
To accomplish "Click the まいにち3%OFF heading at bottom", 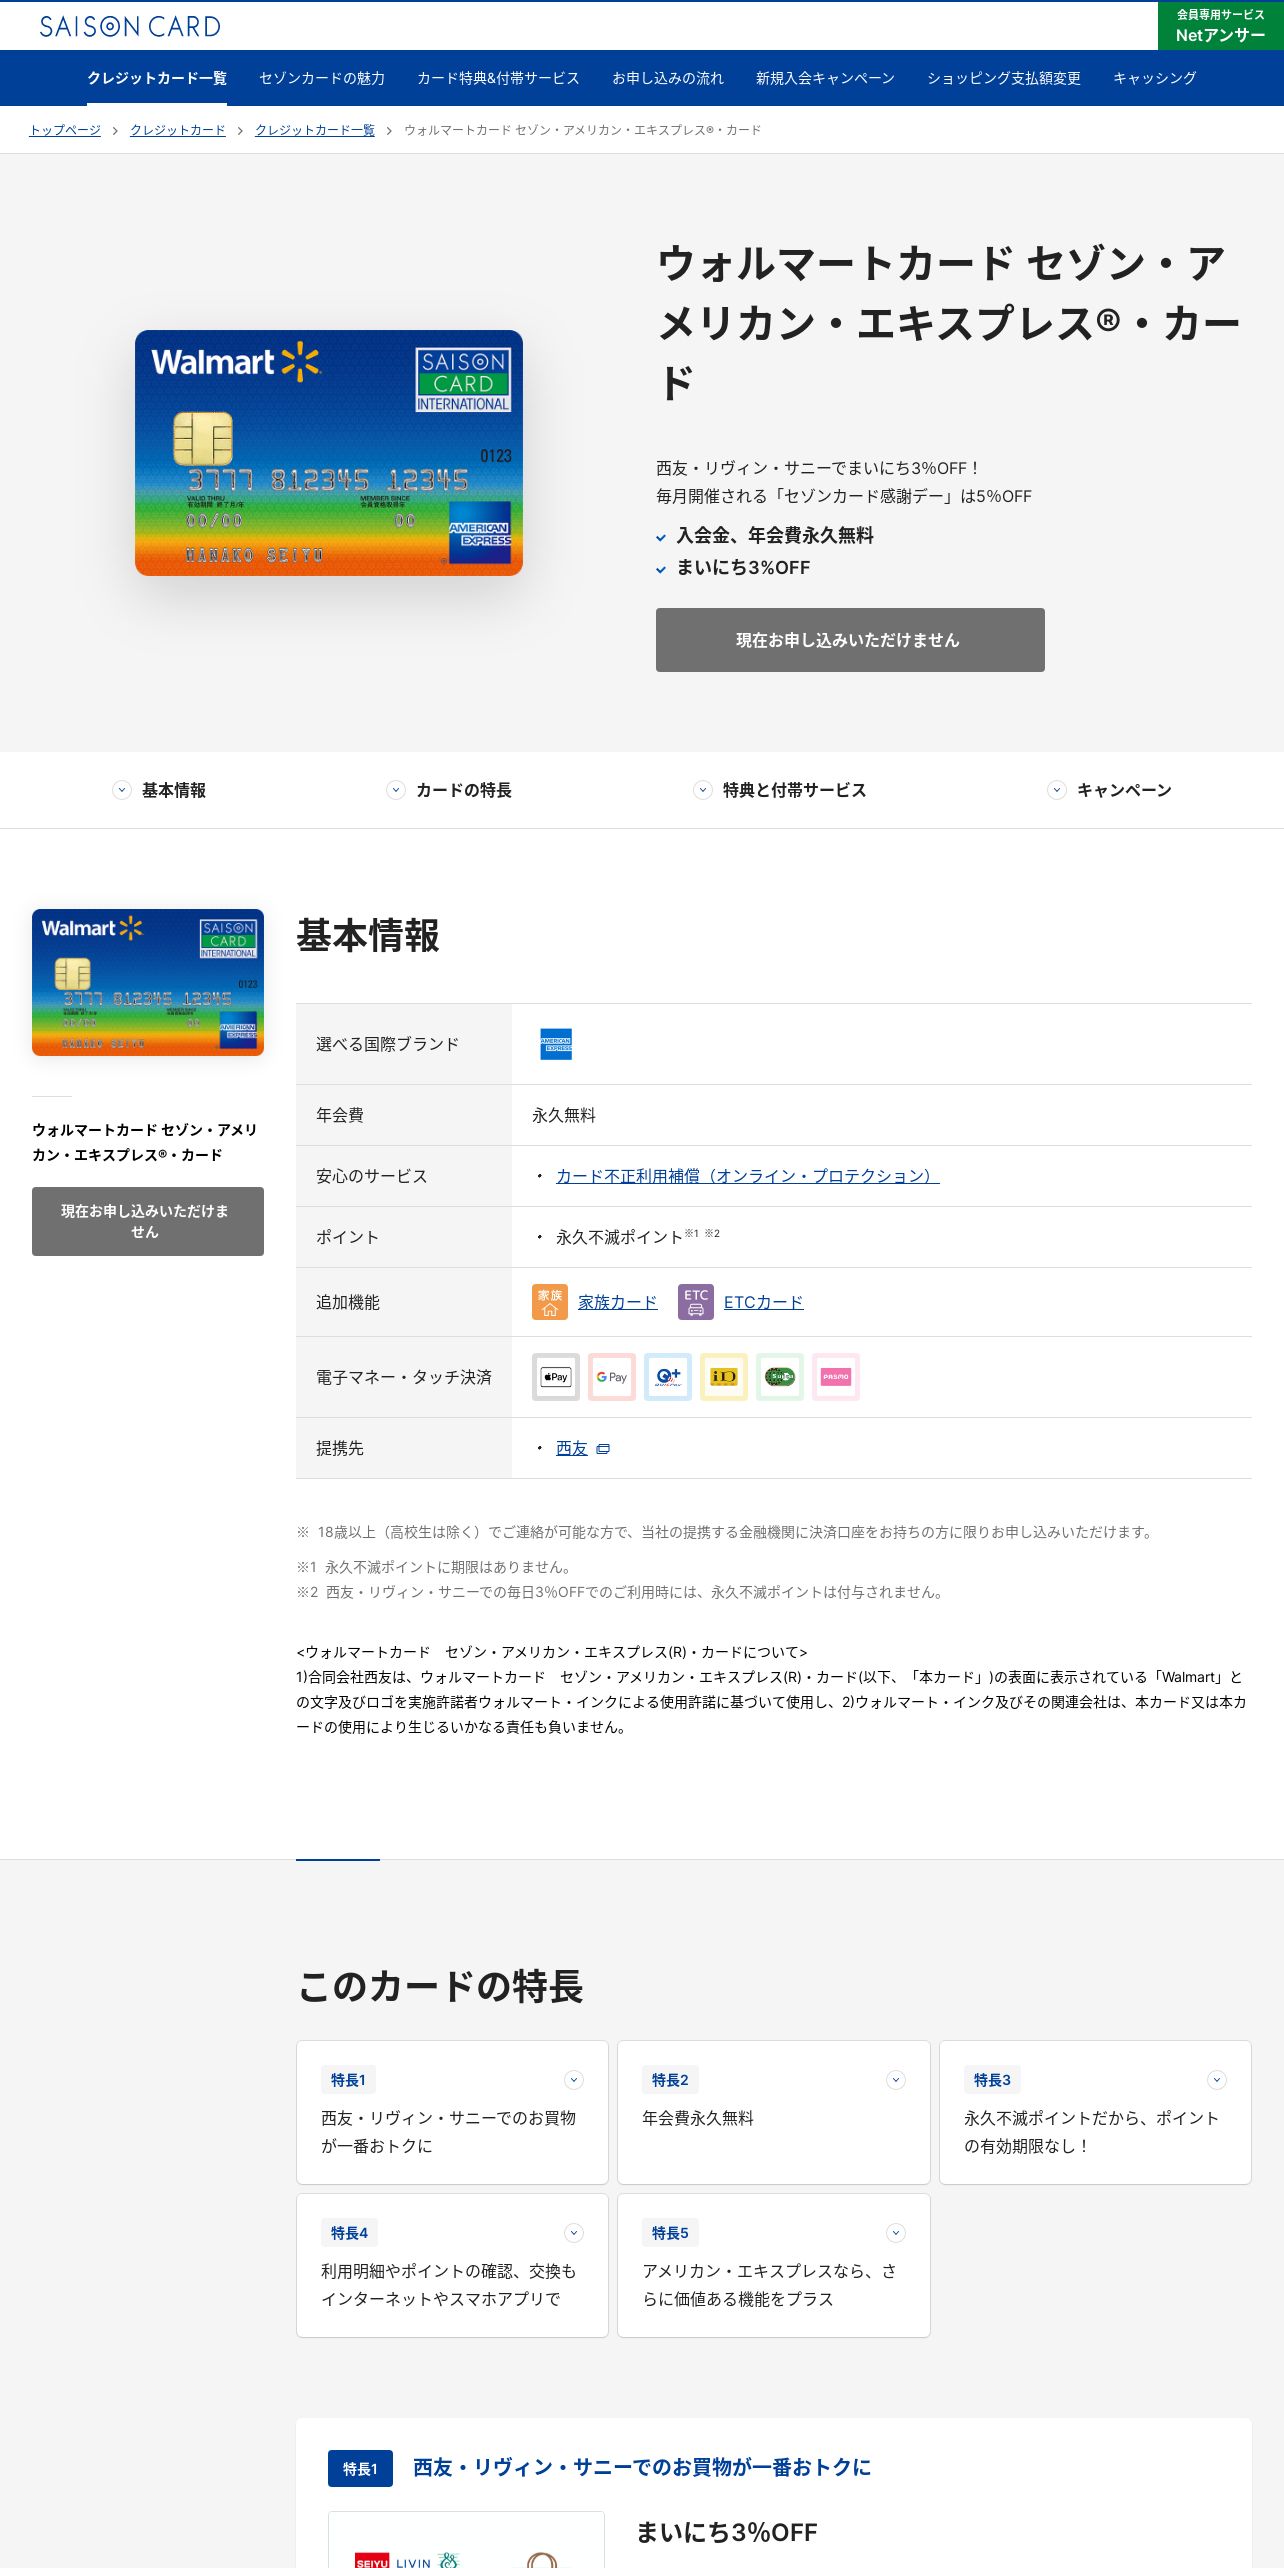I will (727, 2533).
